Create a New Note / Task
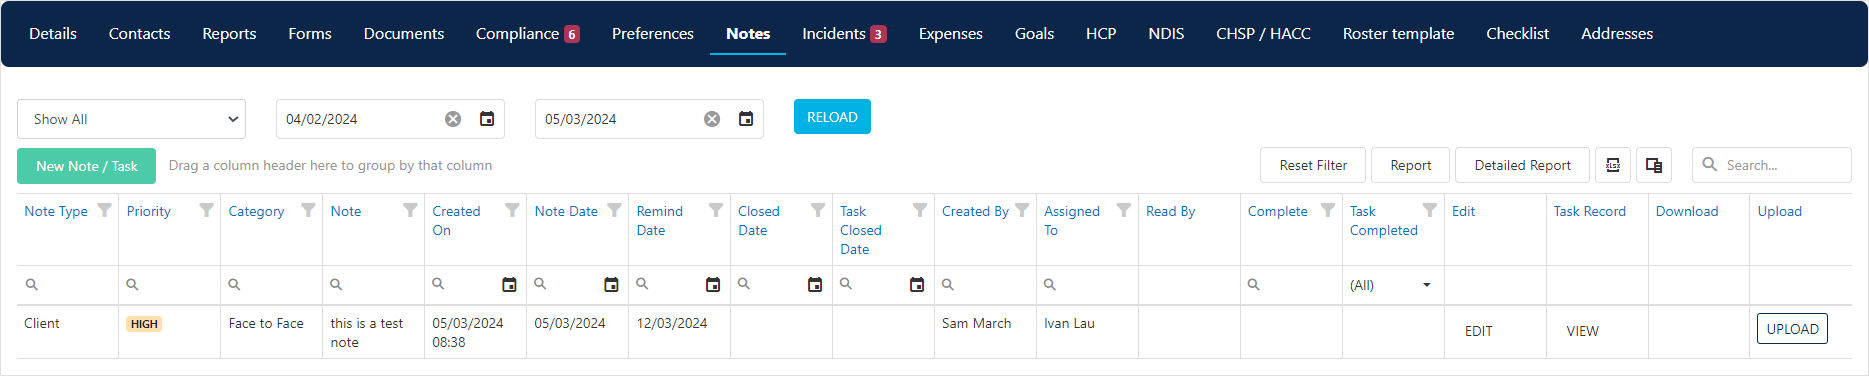This screenshot has width=1869, height=376. pyautogui.click(x=87, y=166)
